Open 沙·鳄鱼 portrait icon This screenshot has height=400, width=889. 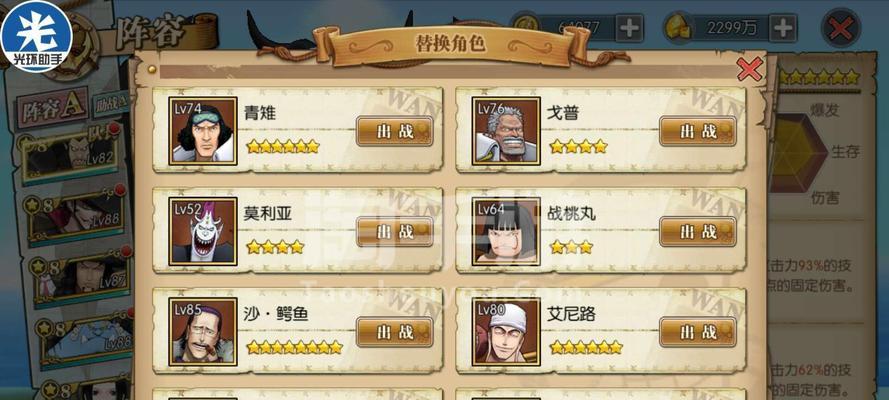point(202,332)
